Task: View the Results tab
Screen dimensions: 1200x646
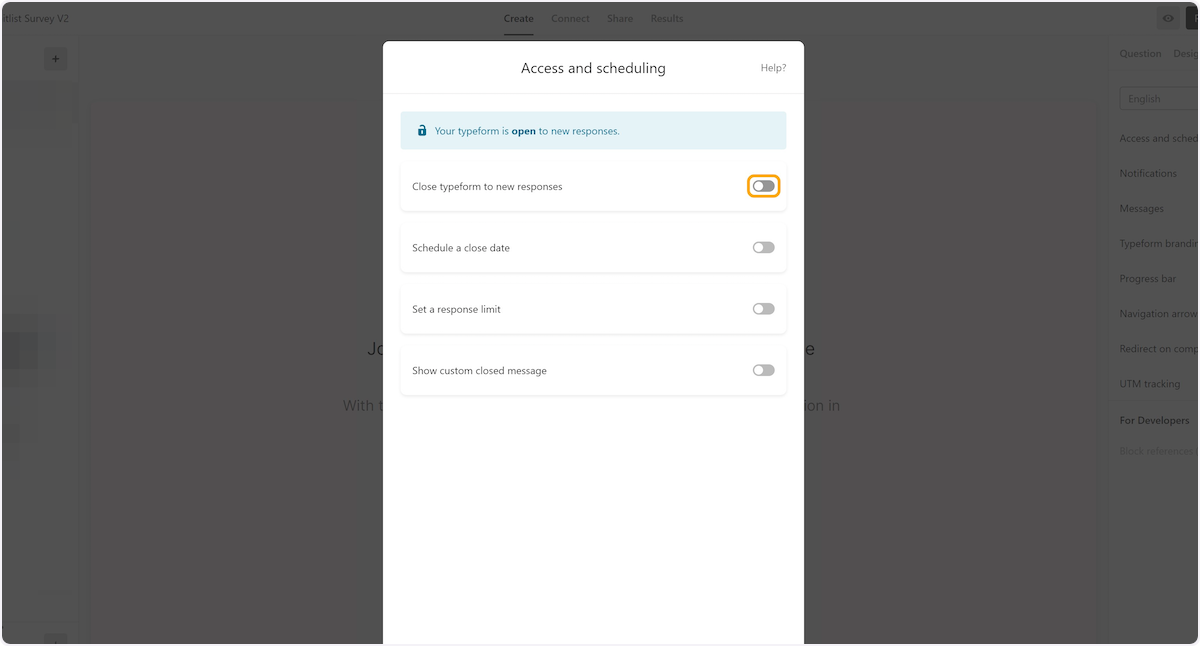Action: [x=667, y=18]
